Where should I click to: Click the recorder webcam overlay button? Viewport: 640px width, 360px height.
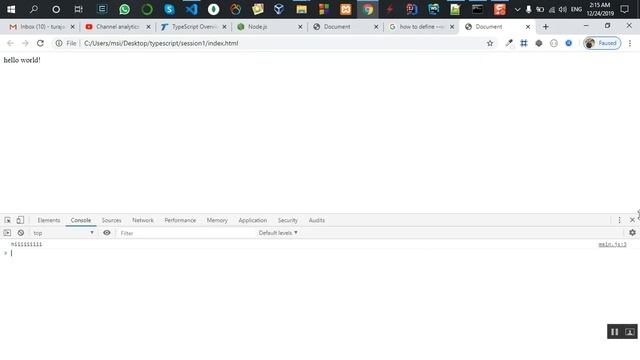pyautogui.click(x=629, y=332)
